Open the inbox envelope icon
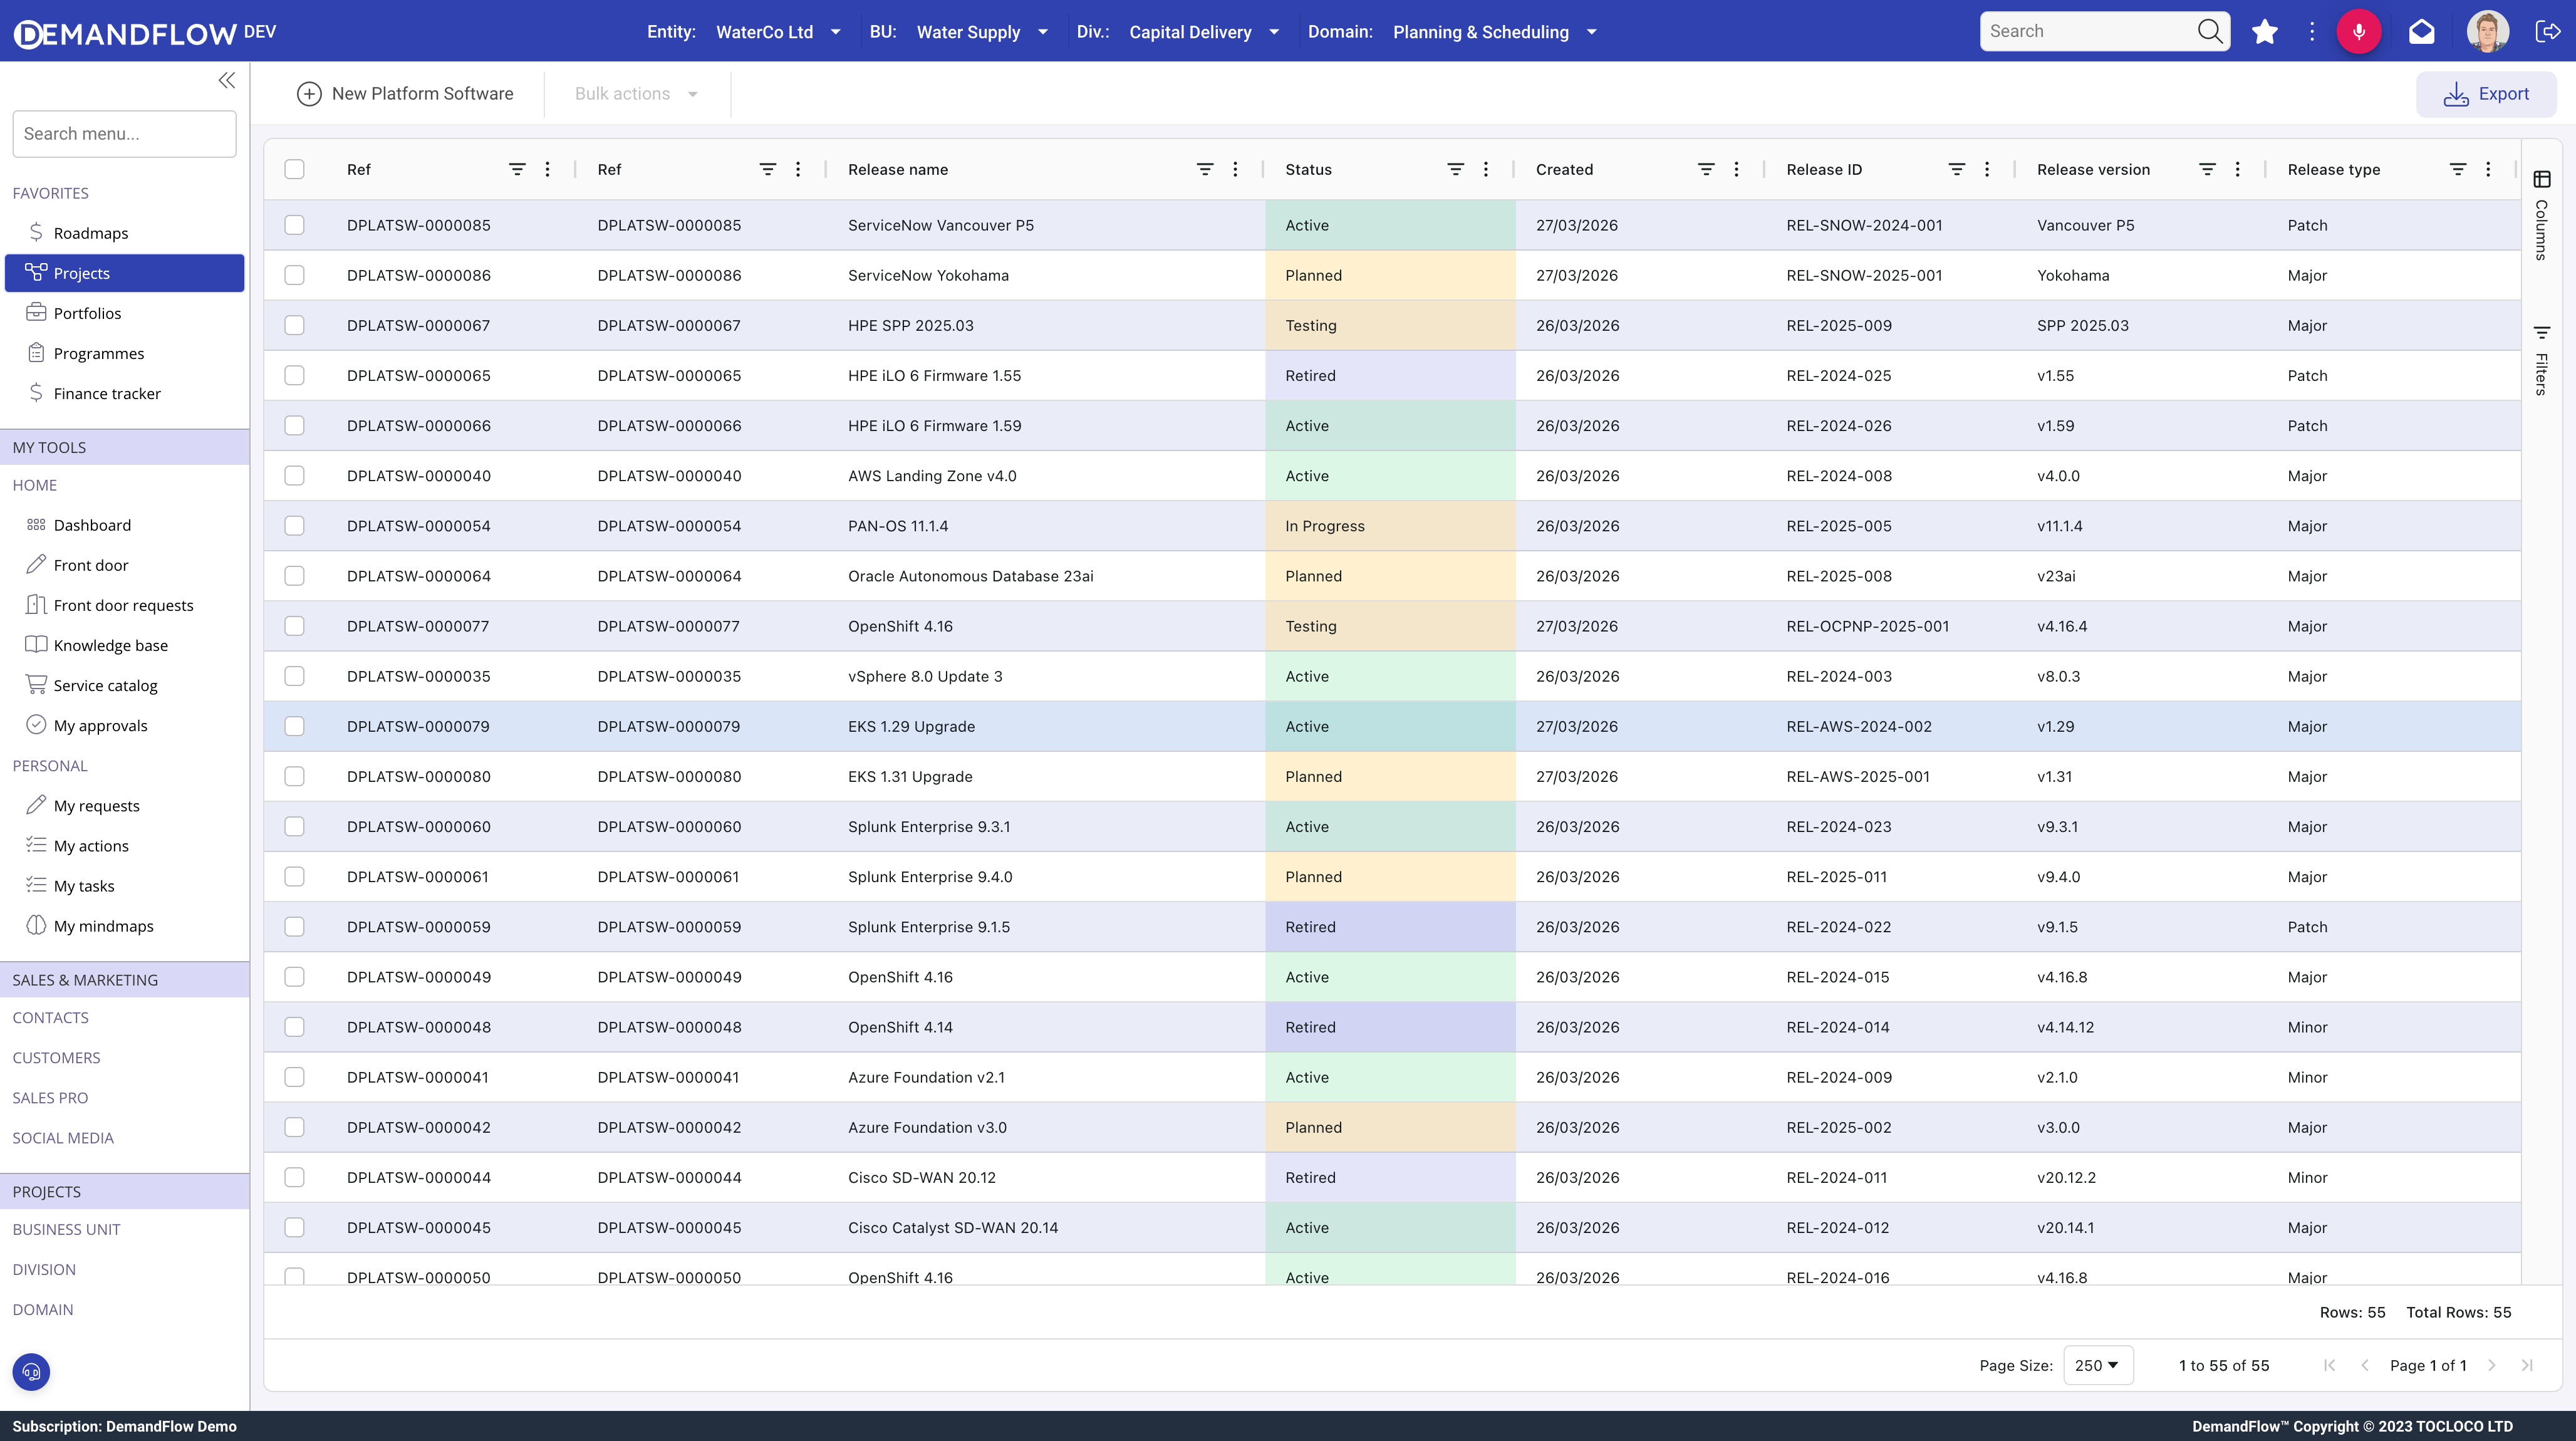 coord(2422,31)
